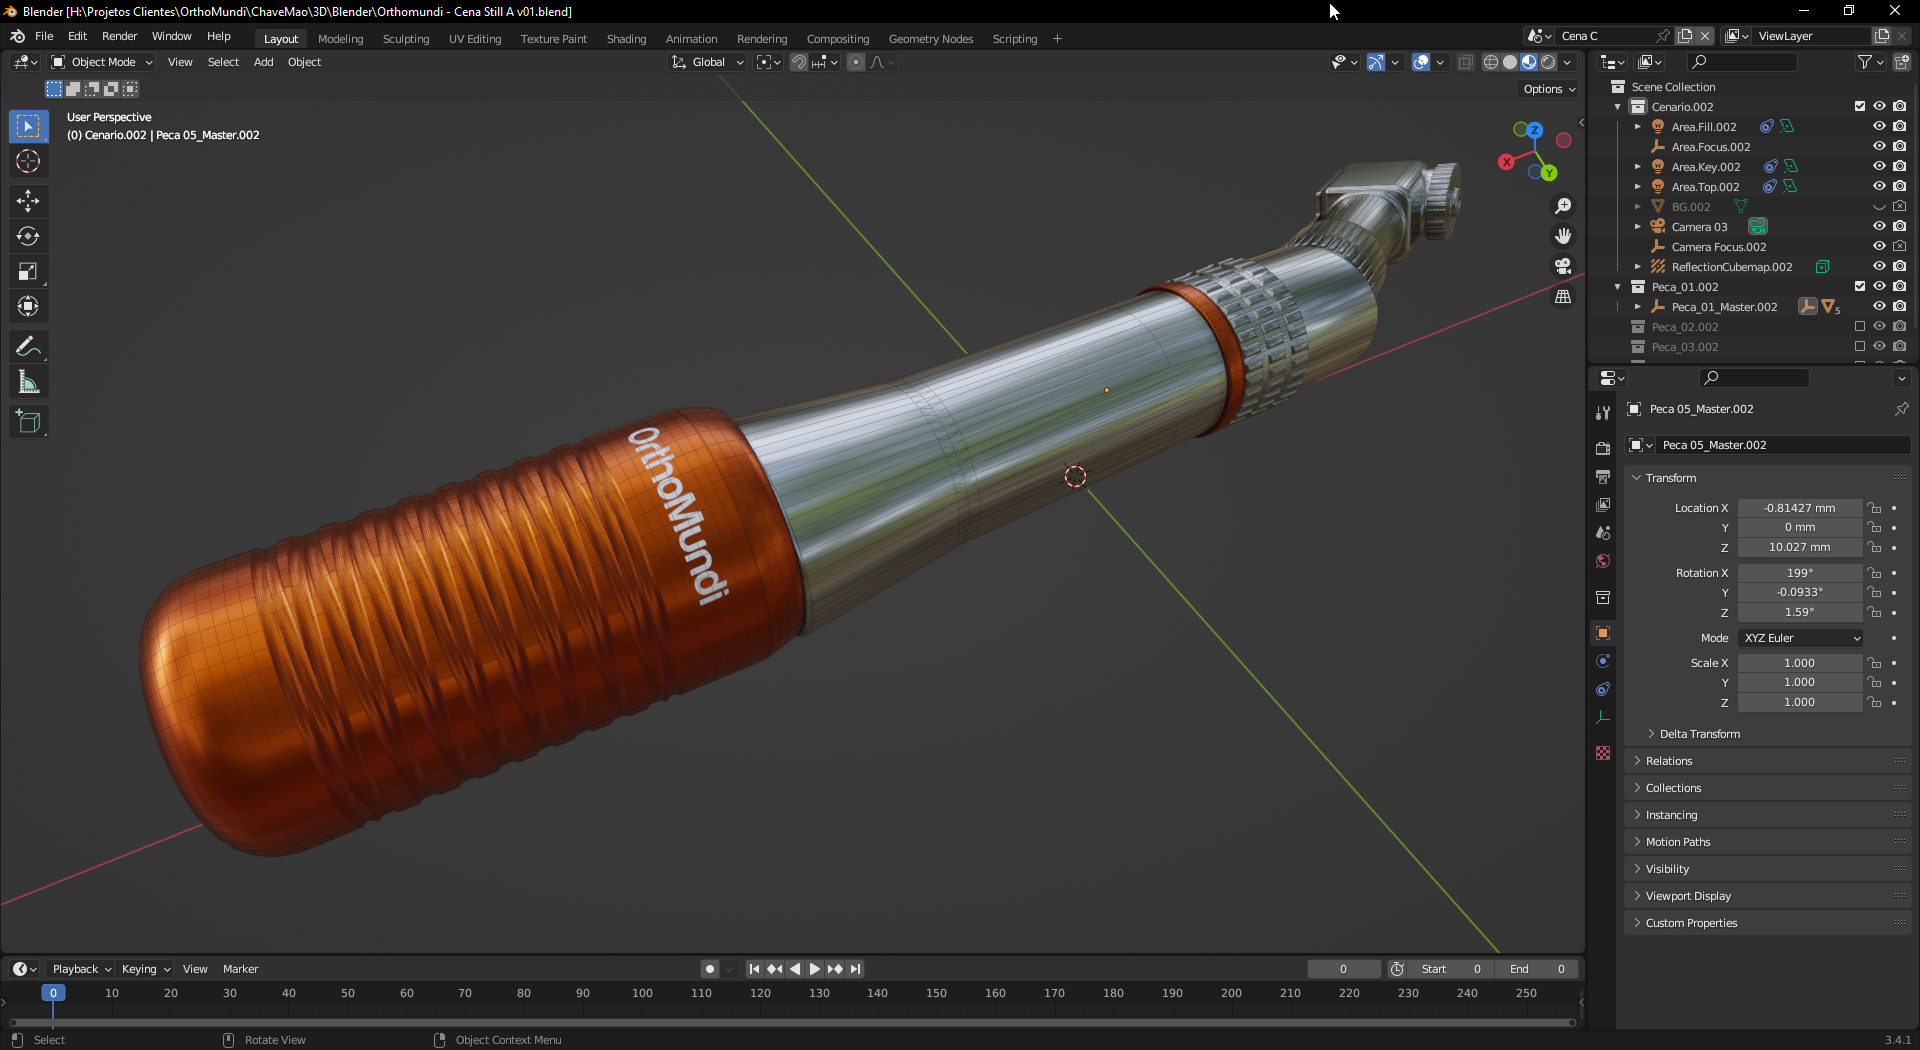The width and height of the screenshot is (1920, 1050).
Task: Expand the Relations panel
Action: 1668,761
